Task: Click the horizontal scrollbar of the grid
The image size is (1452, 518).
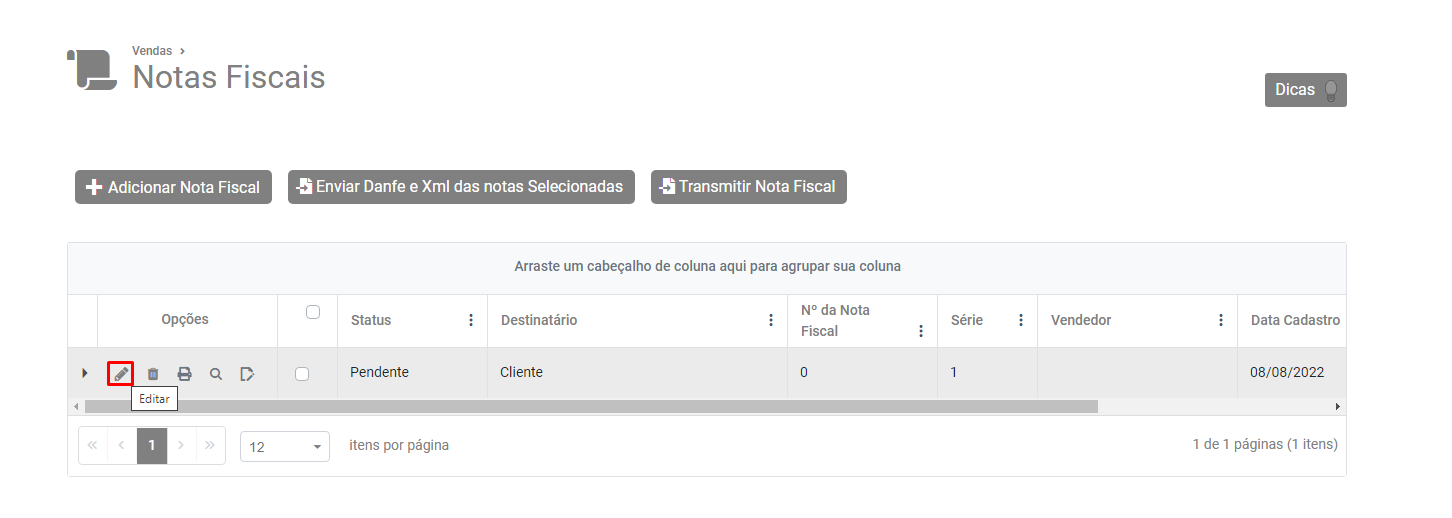Action: [590, 407]
